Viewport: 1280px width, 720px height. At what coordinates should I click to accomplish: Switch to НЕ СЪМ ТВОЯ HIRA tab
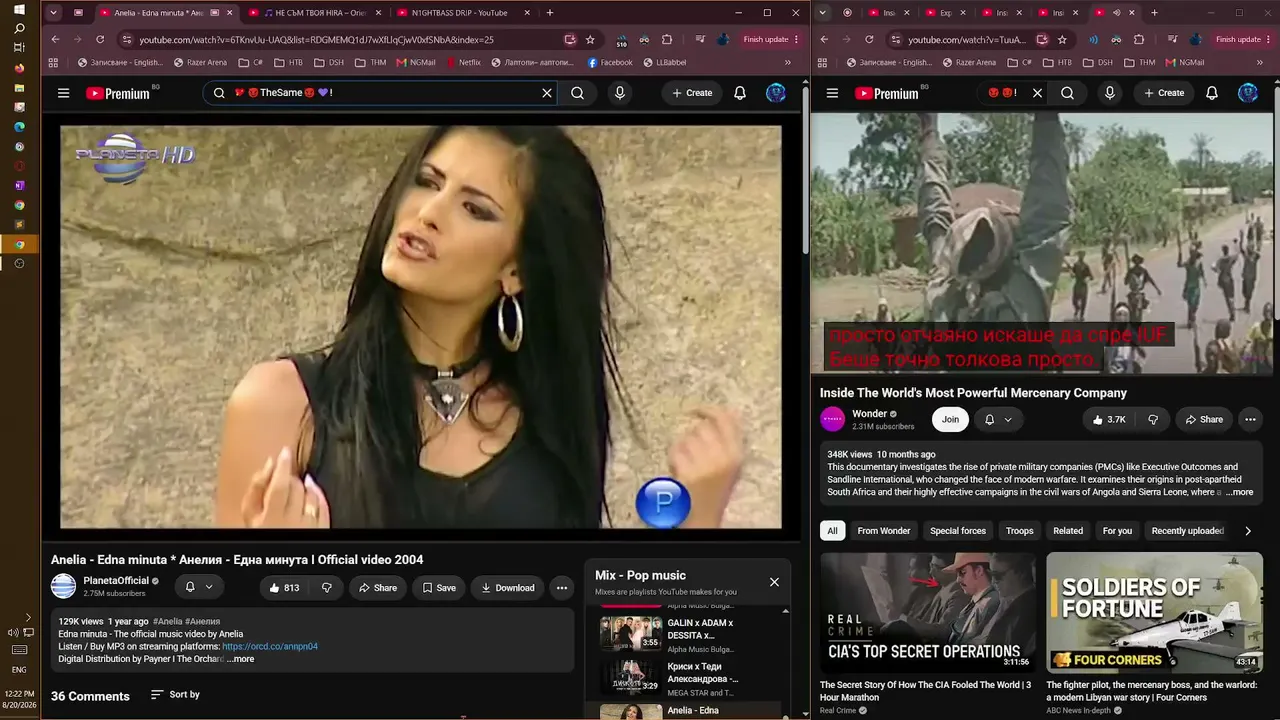click(x=314, y=13)
